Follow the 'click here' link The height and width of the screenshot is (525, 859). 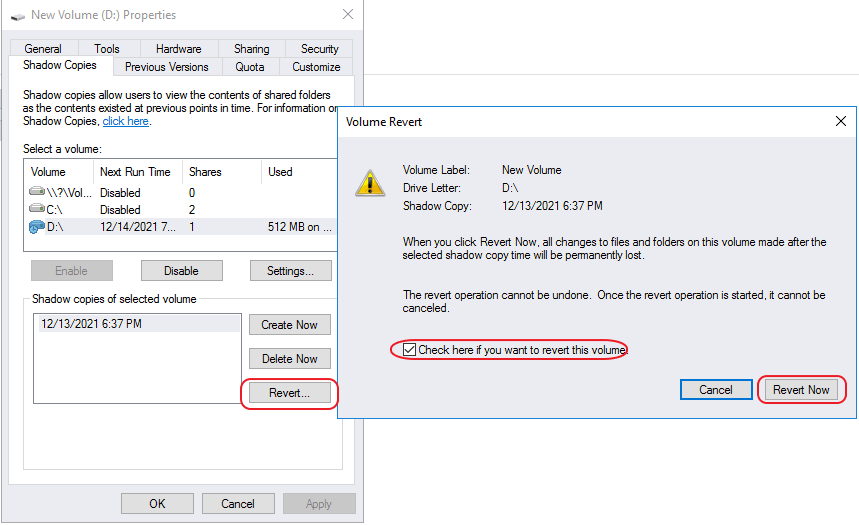125,121
